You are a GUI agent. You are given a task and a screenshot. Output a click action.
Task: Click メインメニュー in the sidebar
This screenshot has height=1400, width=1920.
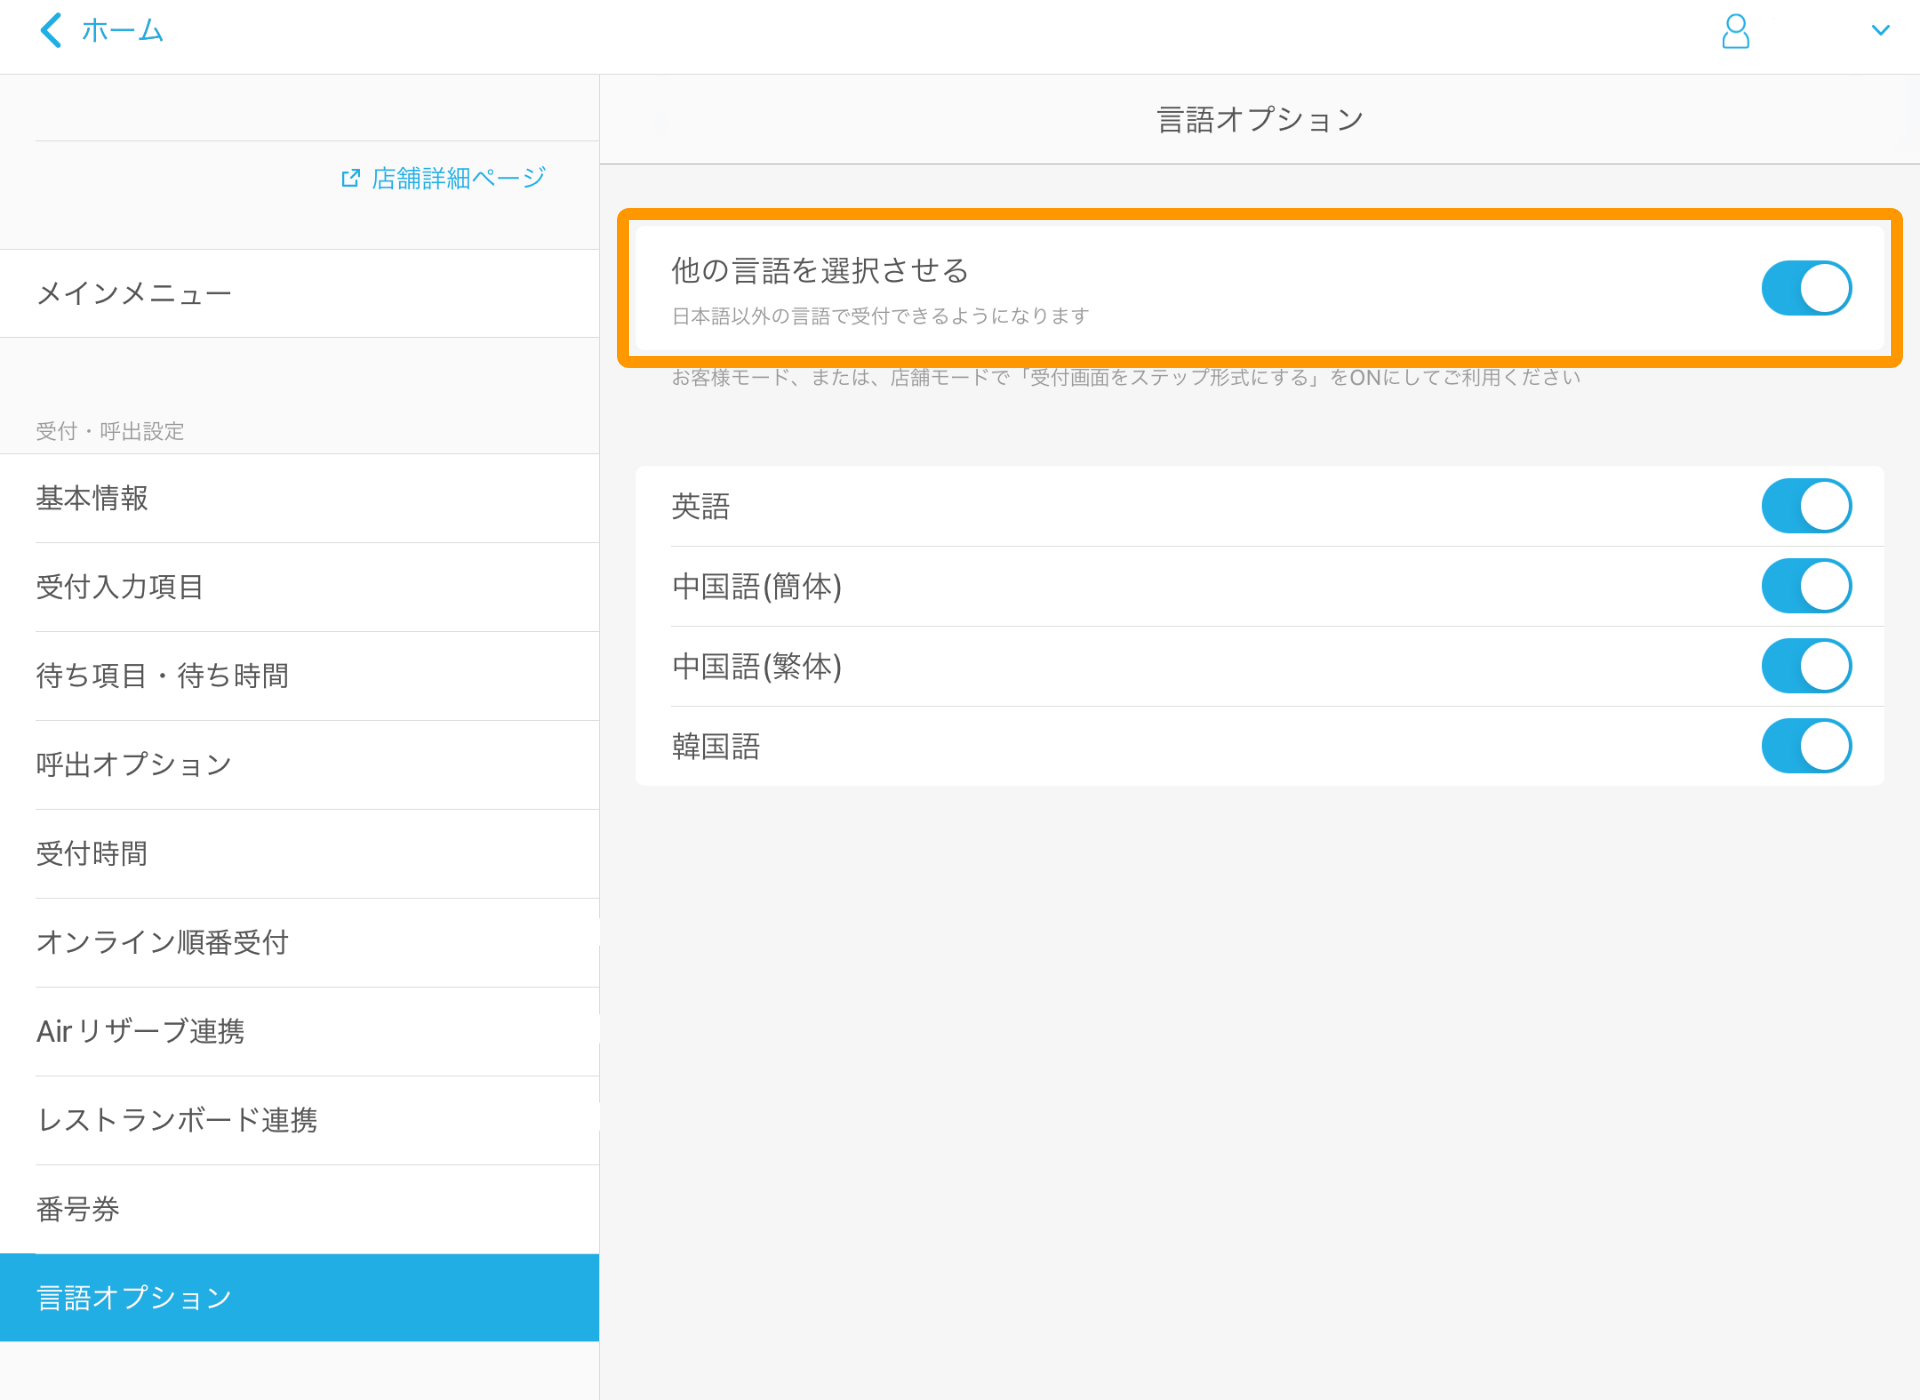point(135,292)
